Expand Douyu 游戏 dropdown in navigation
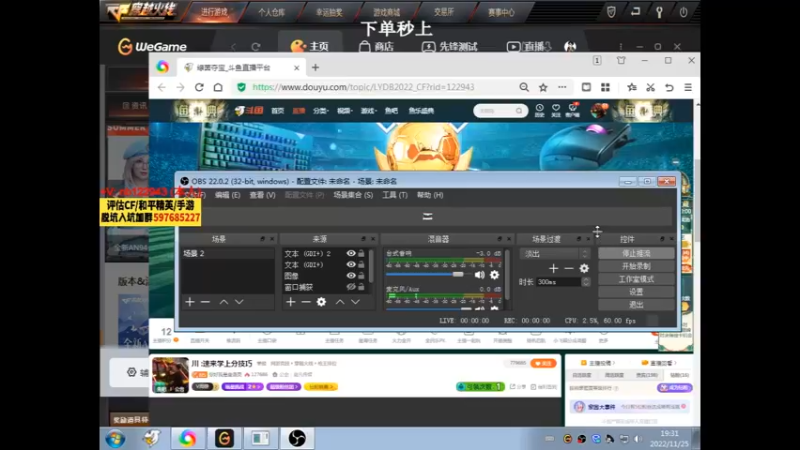This screenshot has height=450, width=800. pyautogui.click(x=368, y=111)
